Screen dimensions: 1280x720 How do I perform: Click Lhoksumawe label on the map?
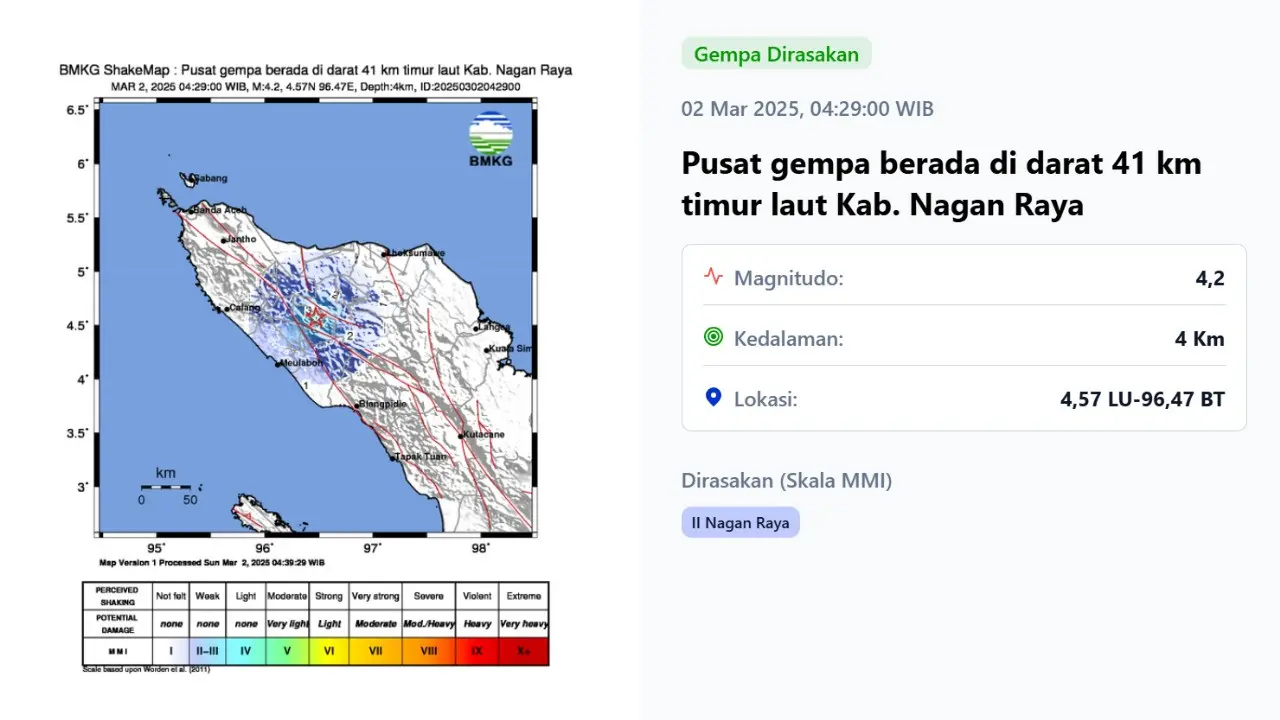point(415,254)
